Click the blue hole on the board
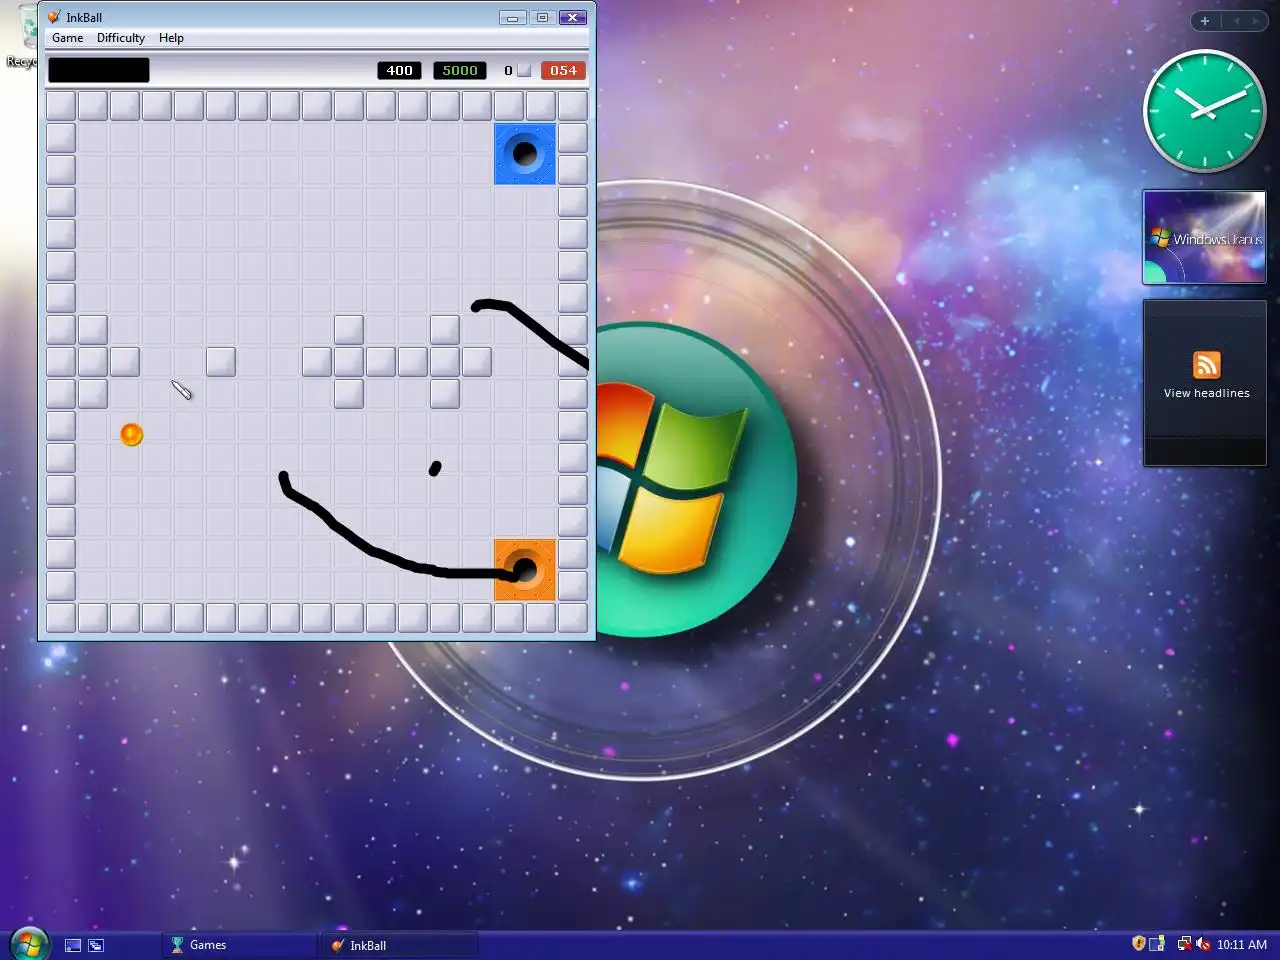Image resolution: width=1280 pixels, height=960 pixels. pyautogui.click(x=525, y=154)
